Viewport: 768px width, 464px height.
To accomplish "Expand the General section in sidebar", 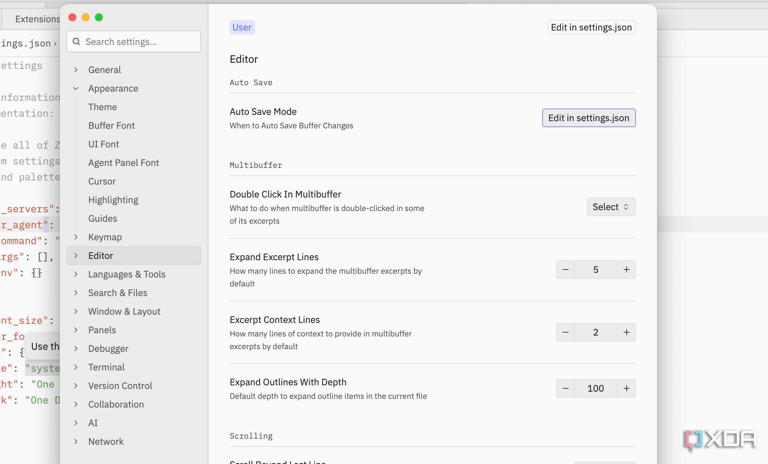I will point(76,70).
